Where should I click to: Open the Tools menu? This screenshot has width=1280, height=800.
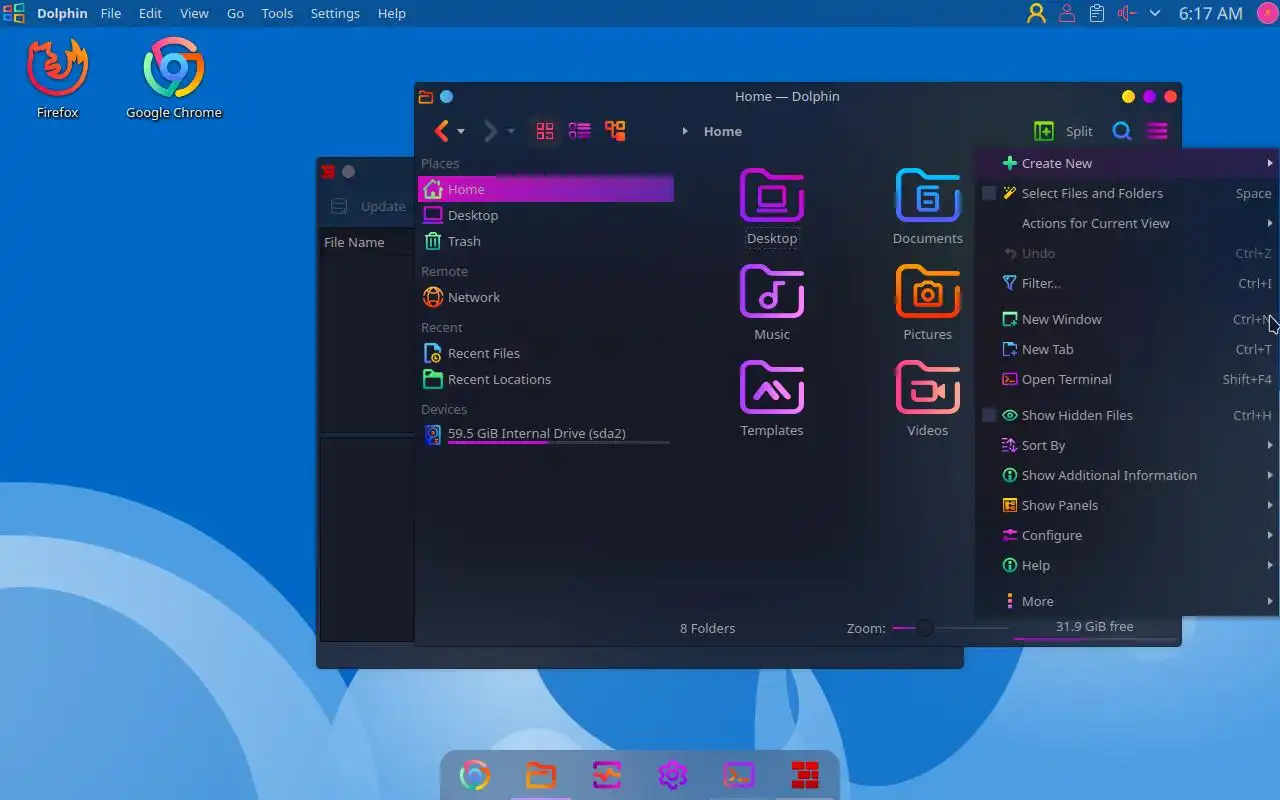pyautogui.click(x=277, y=13)
